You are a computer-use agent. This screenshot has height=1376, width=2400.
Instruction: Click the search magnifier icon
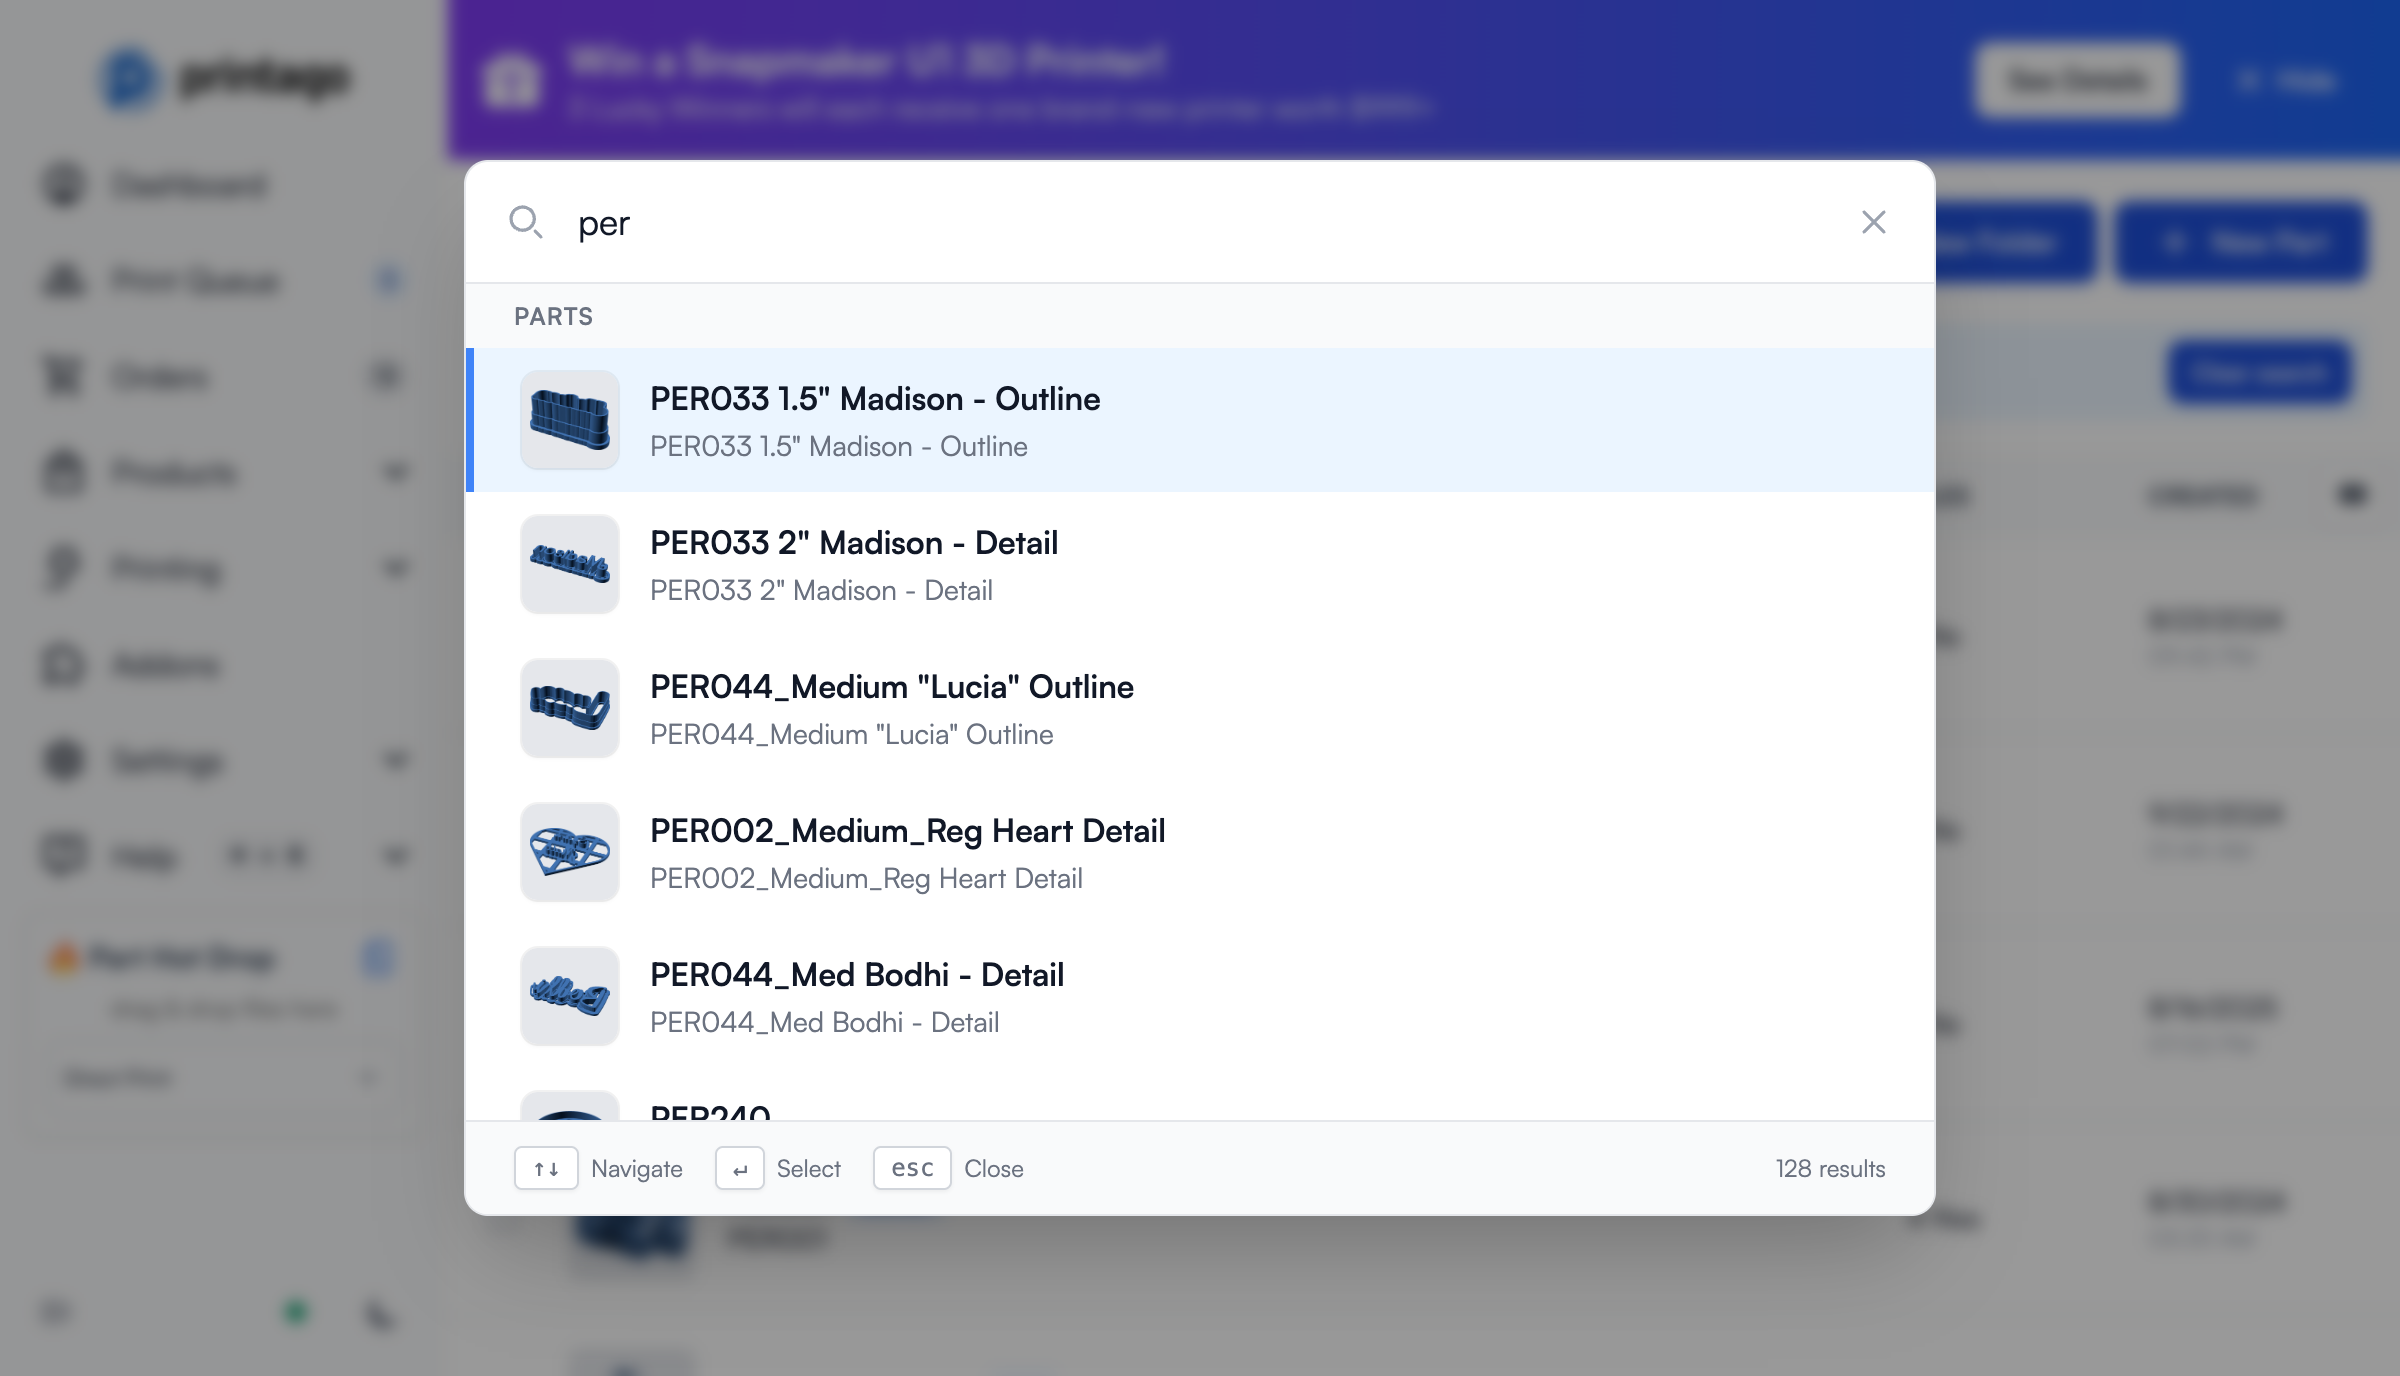point(527,224)
